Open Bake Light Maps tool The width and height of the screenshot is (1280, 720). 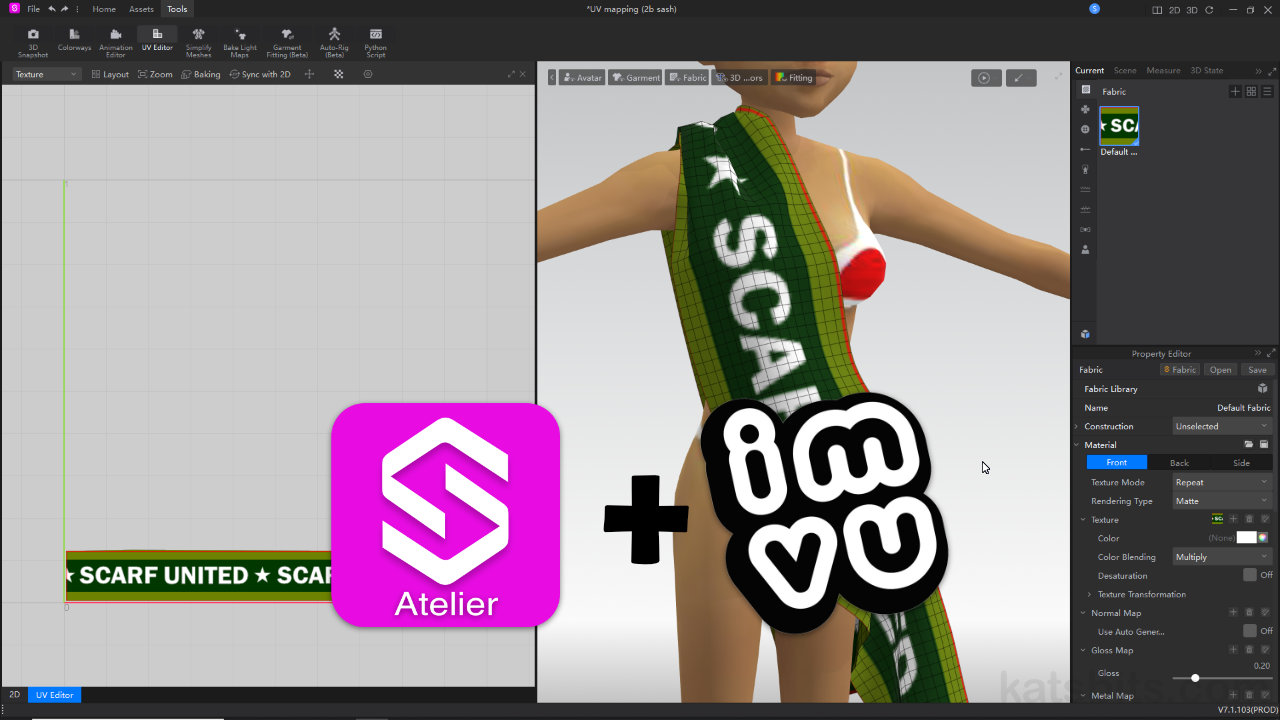click(x=240, y=41)
